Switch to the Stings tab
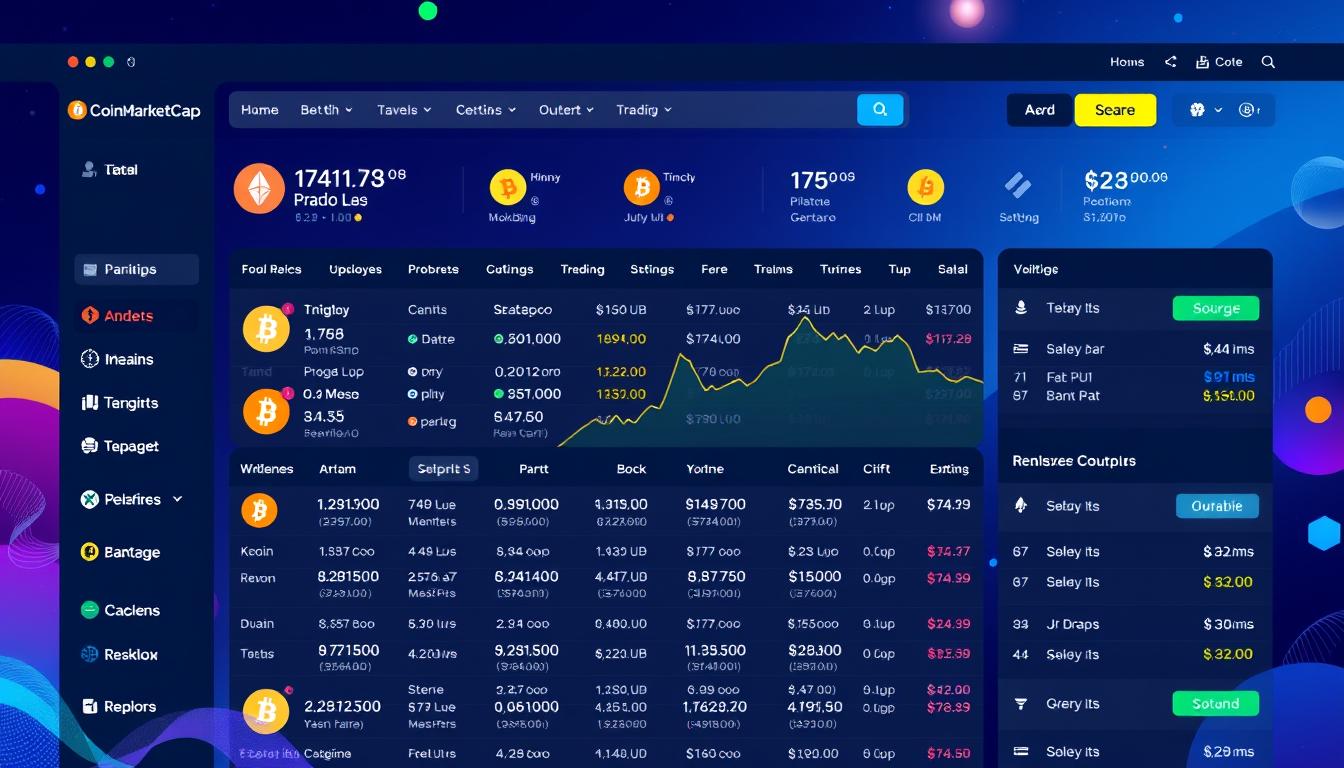Screen dimensions: 1344x768 pos(654,270)
